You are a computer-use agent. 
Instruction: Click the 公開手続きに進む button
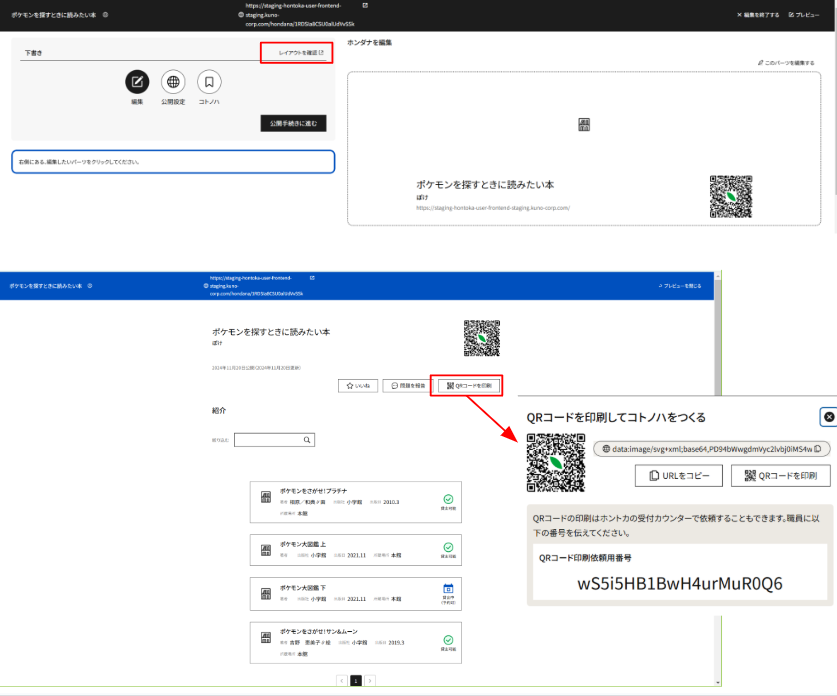pos(294,123)
